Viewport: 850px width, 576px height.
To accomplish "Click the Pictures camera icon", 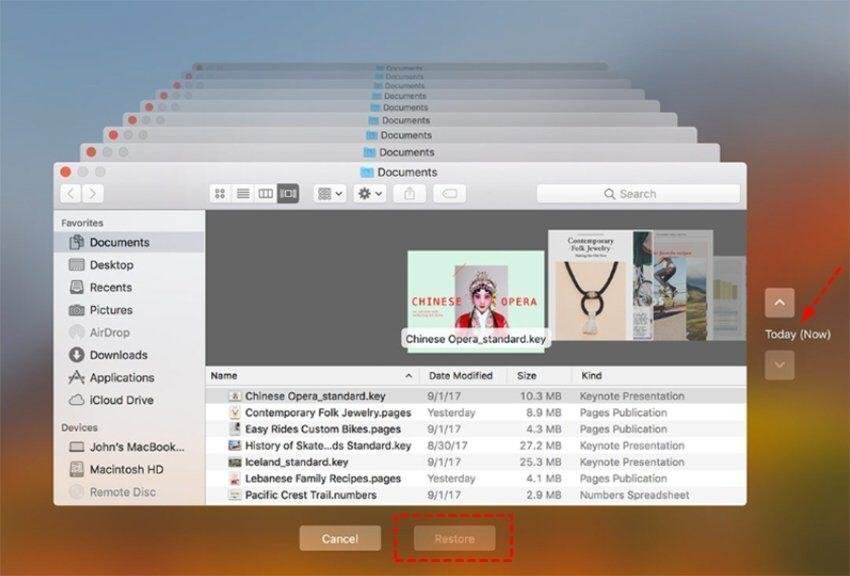I will [x=76, y=310].
